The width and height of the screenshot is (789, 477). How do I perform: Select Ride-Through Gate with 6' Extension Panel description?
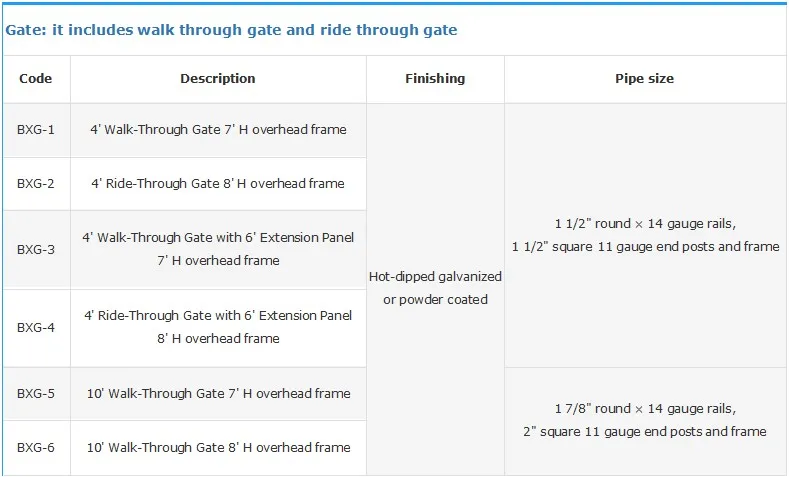point(218,327)
